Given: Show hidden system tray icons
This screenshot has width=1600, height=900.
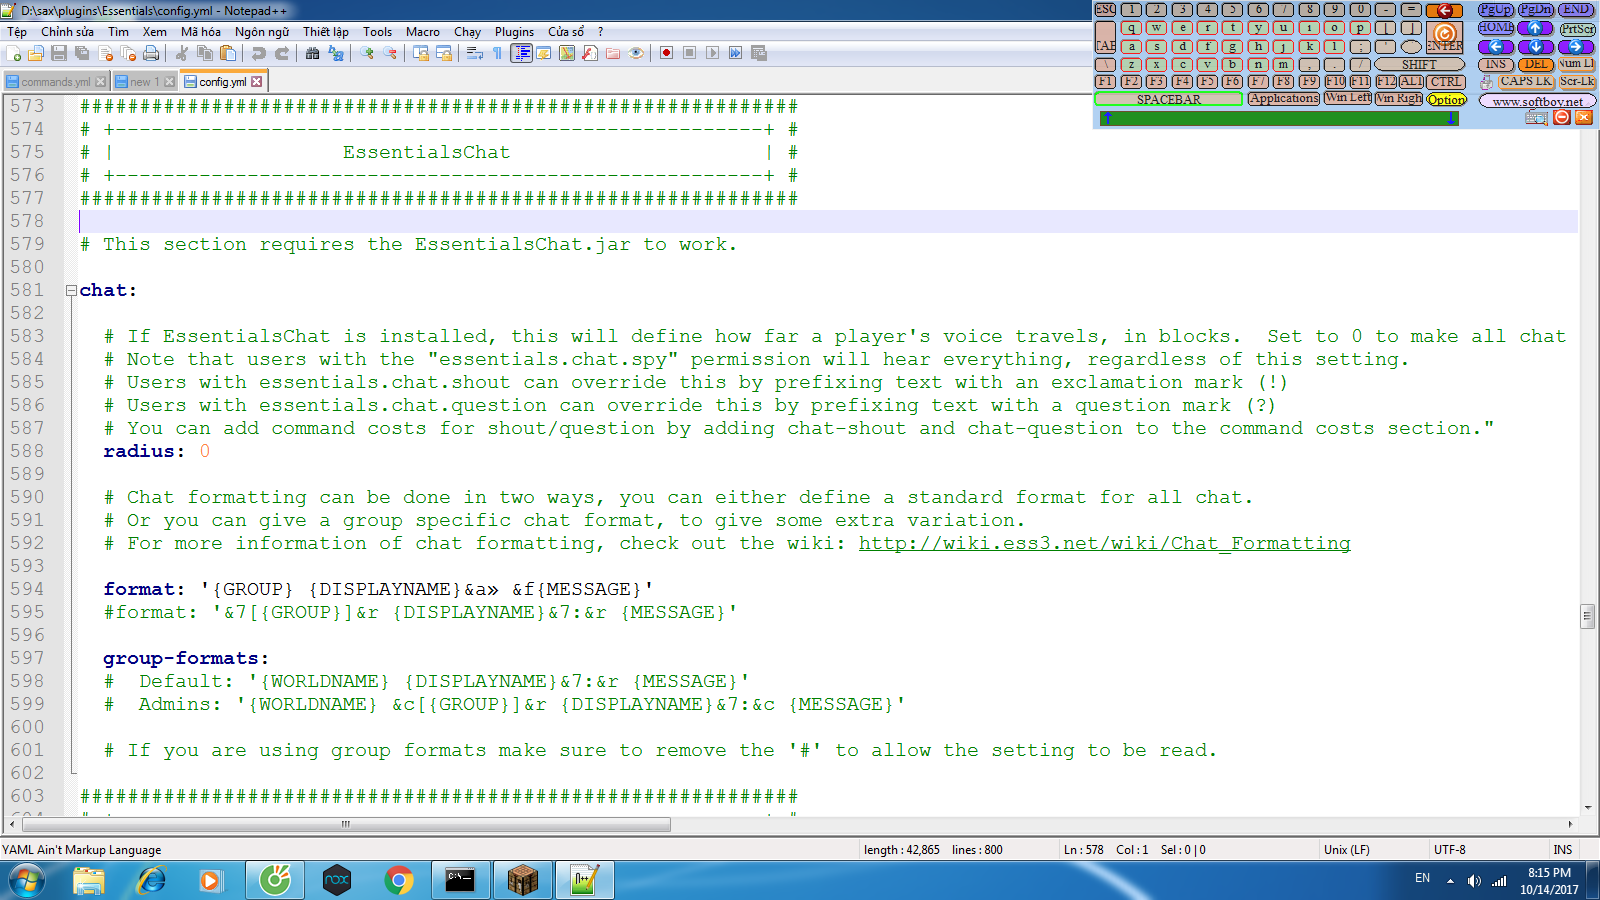Looking at the screenshot, I should (1450, 881).
